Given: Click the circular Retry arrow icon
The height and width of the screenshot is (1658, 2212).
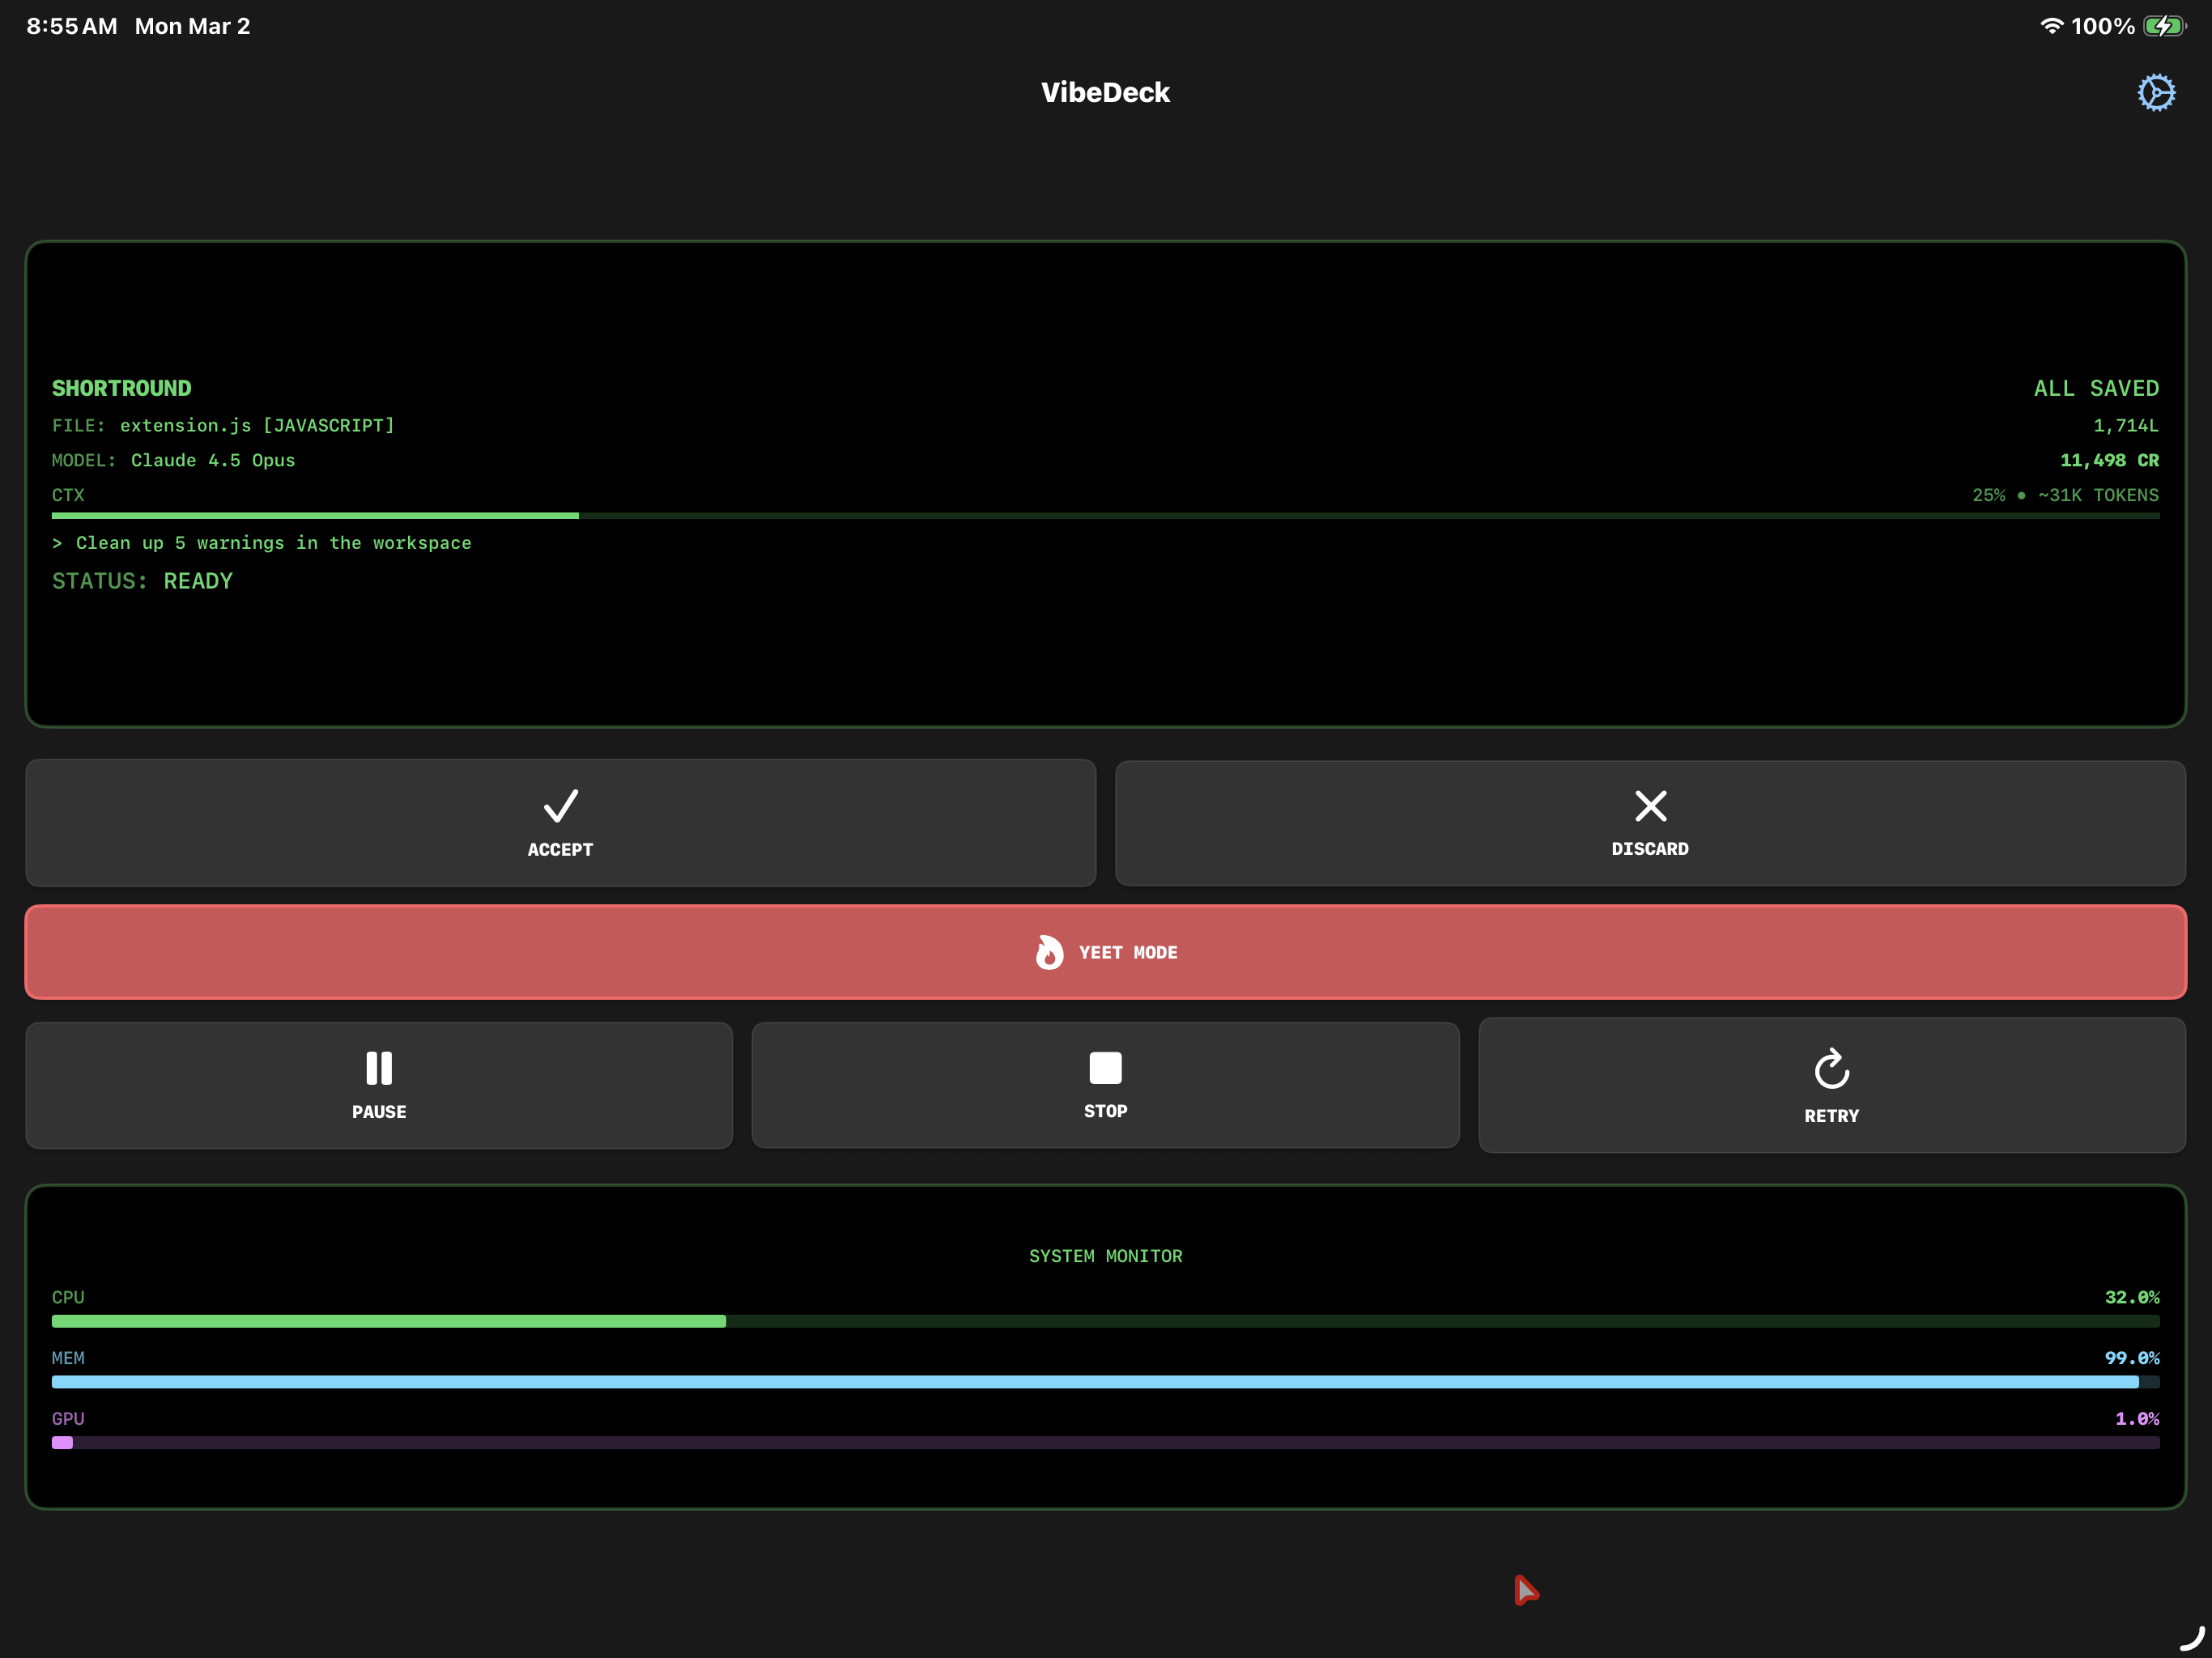Looking at the screenshot, I should pos(1831,1068).
